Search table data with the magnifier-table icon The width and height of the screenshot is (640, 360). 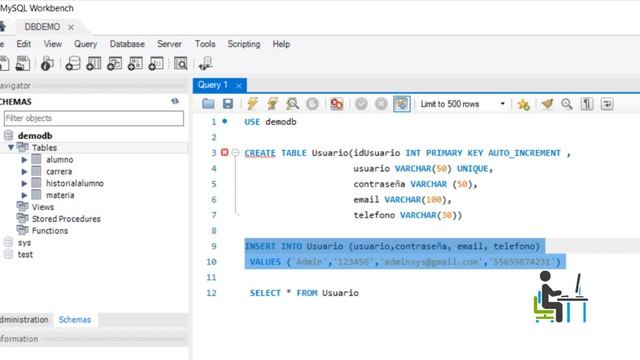point(180,64)
